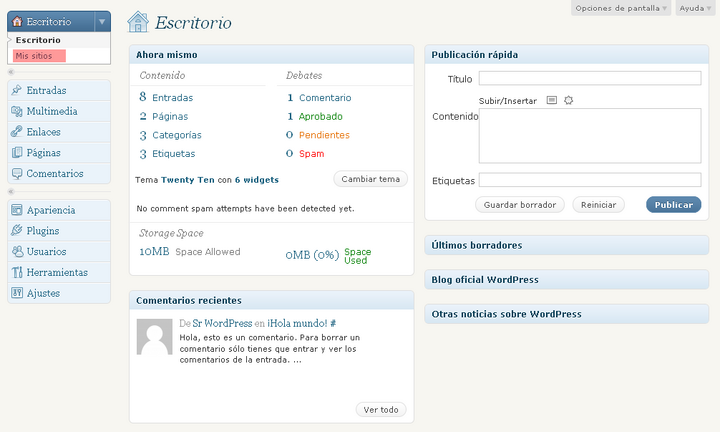
Task: Click the Usuarios people icon
Action: pos(17,252)
